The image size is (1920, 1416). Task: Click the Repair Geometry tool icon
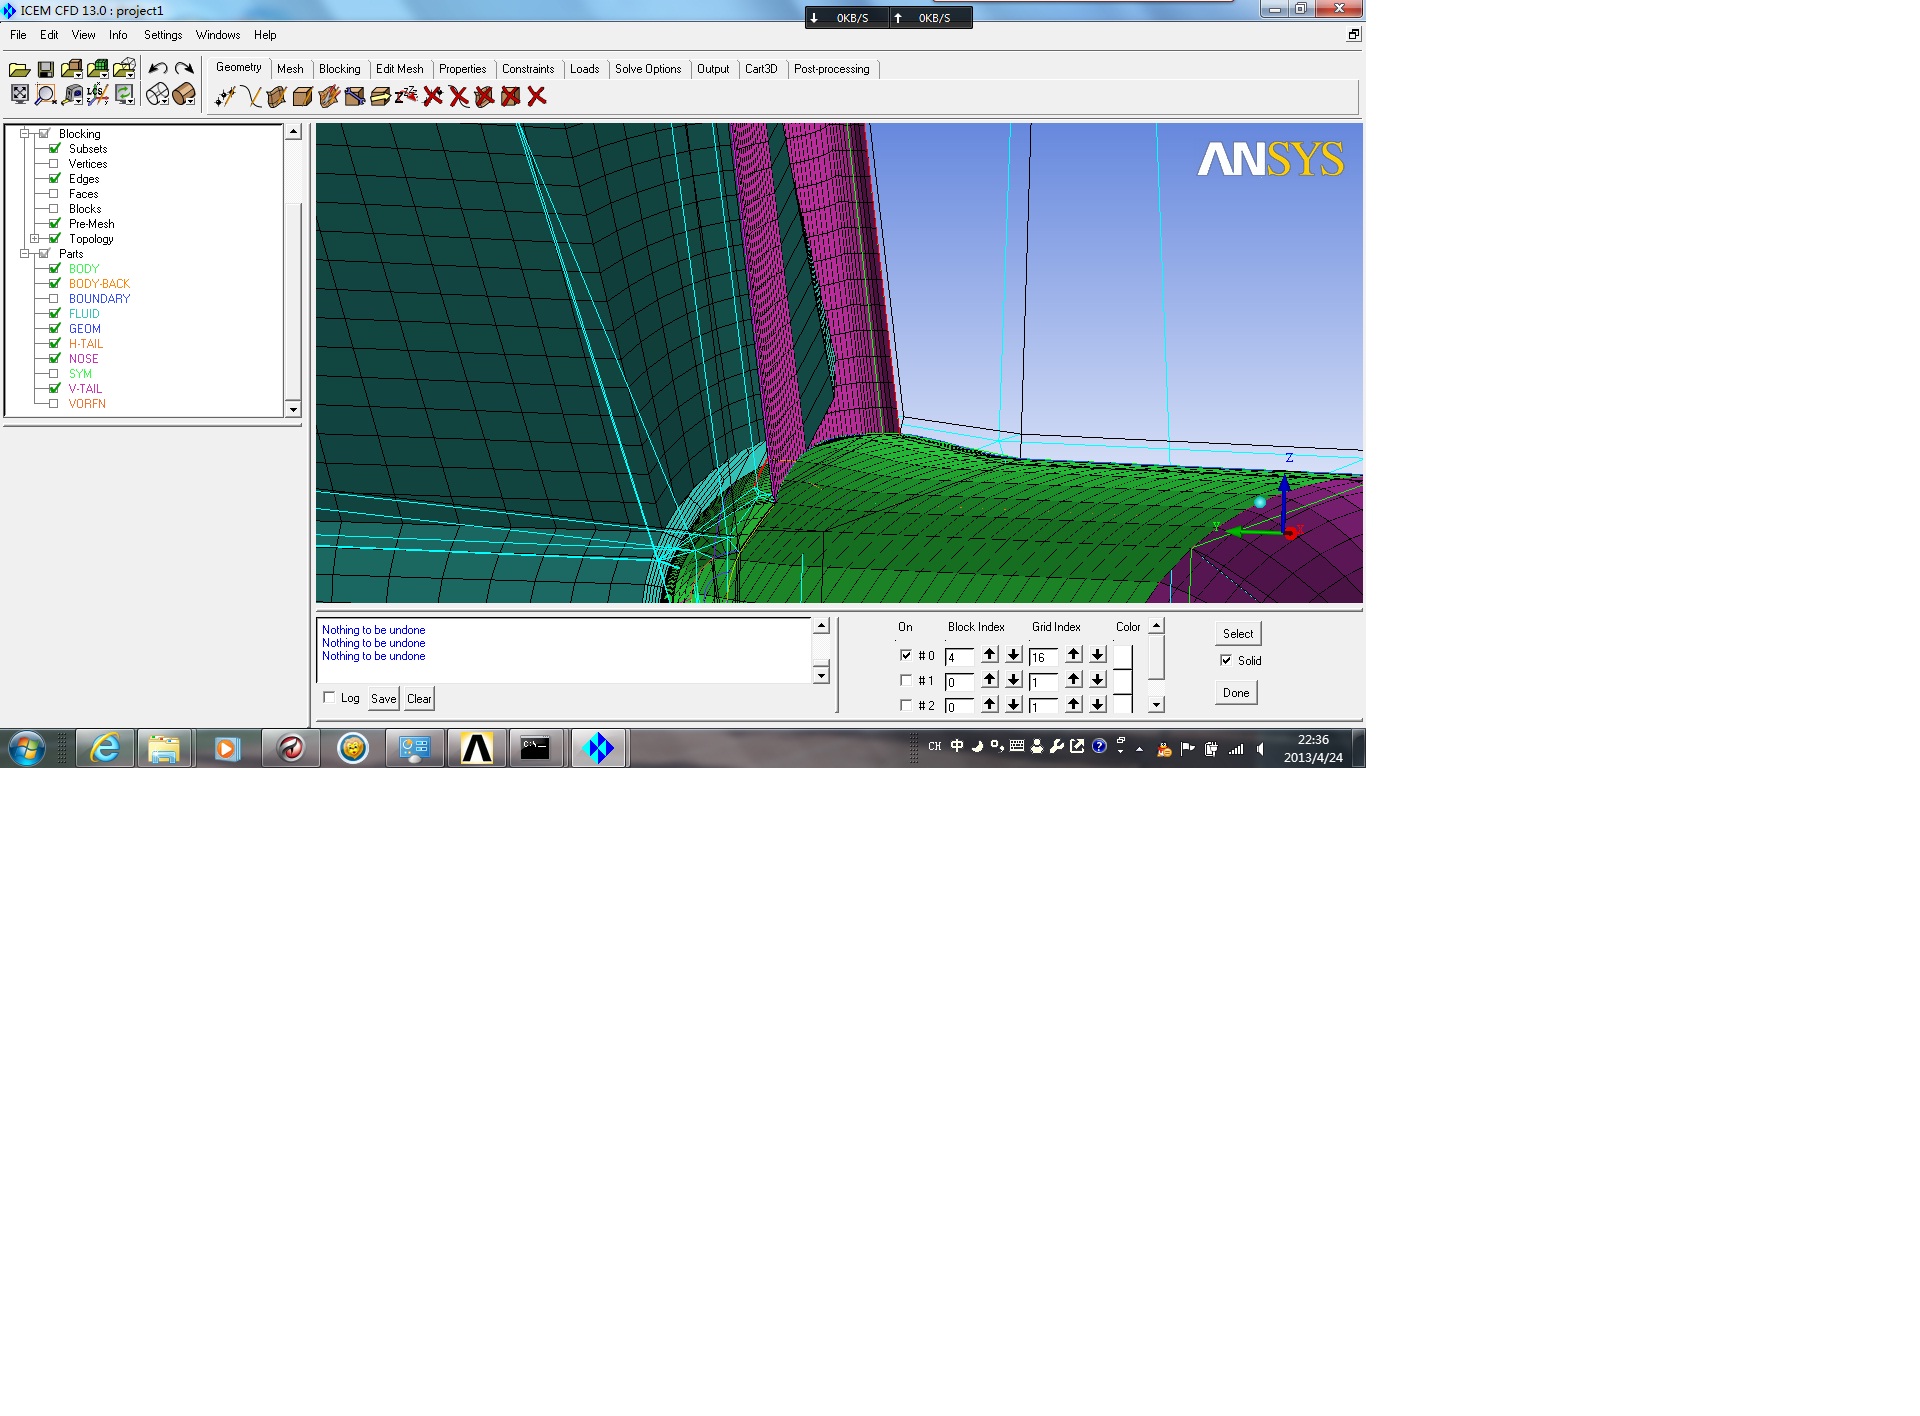(354, 96)
